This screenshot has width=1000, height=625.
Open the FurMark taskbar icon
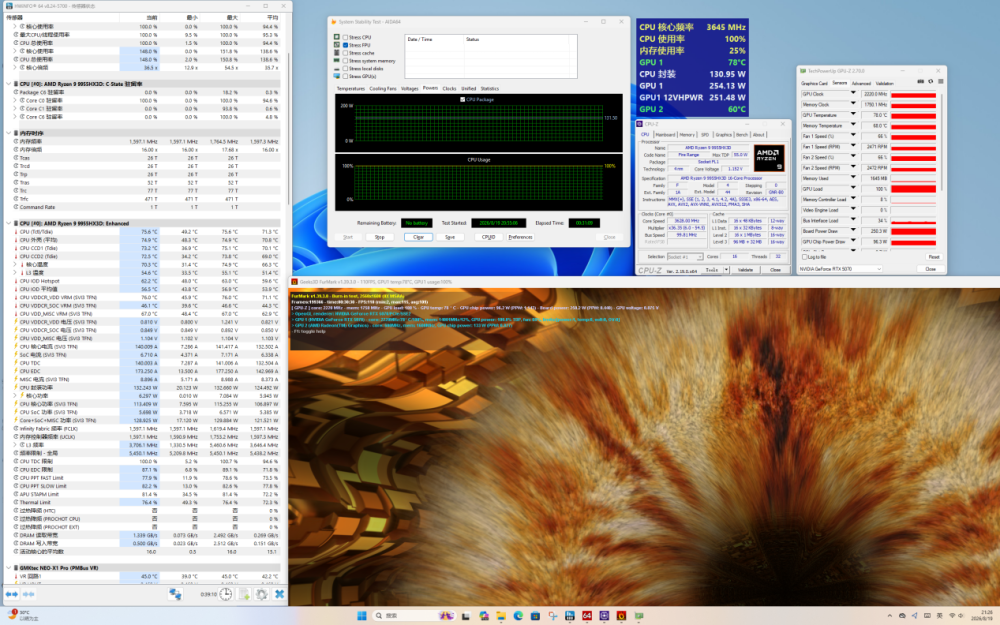(621, 615)
